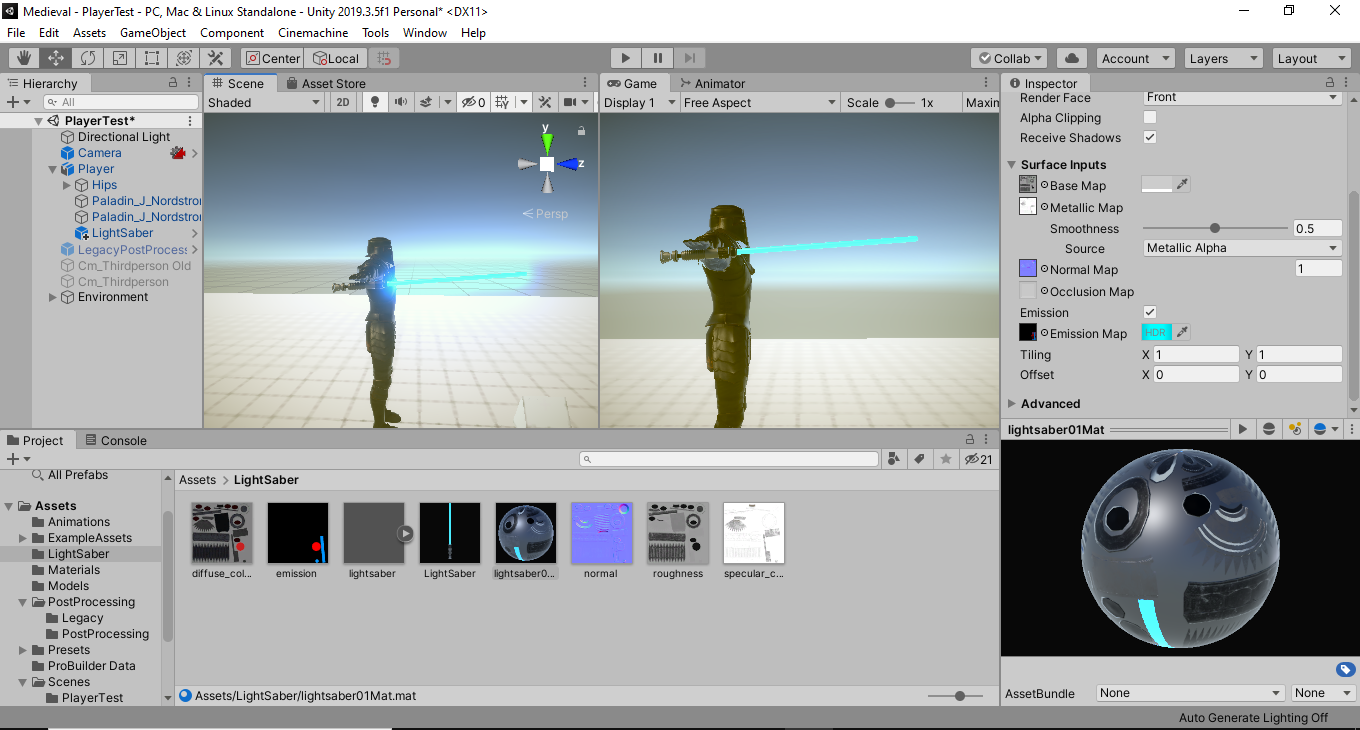Screen dimensions: 1360x730
Task: Click the favorites star icon in Project
Action: click(945, 459)
